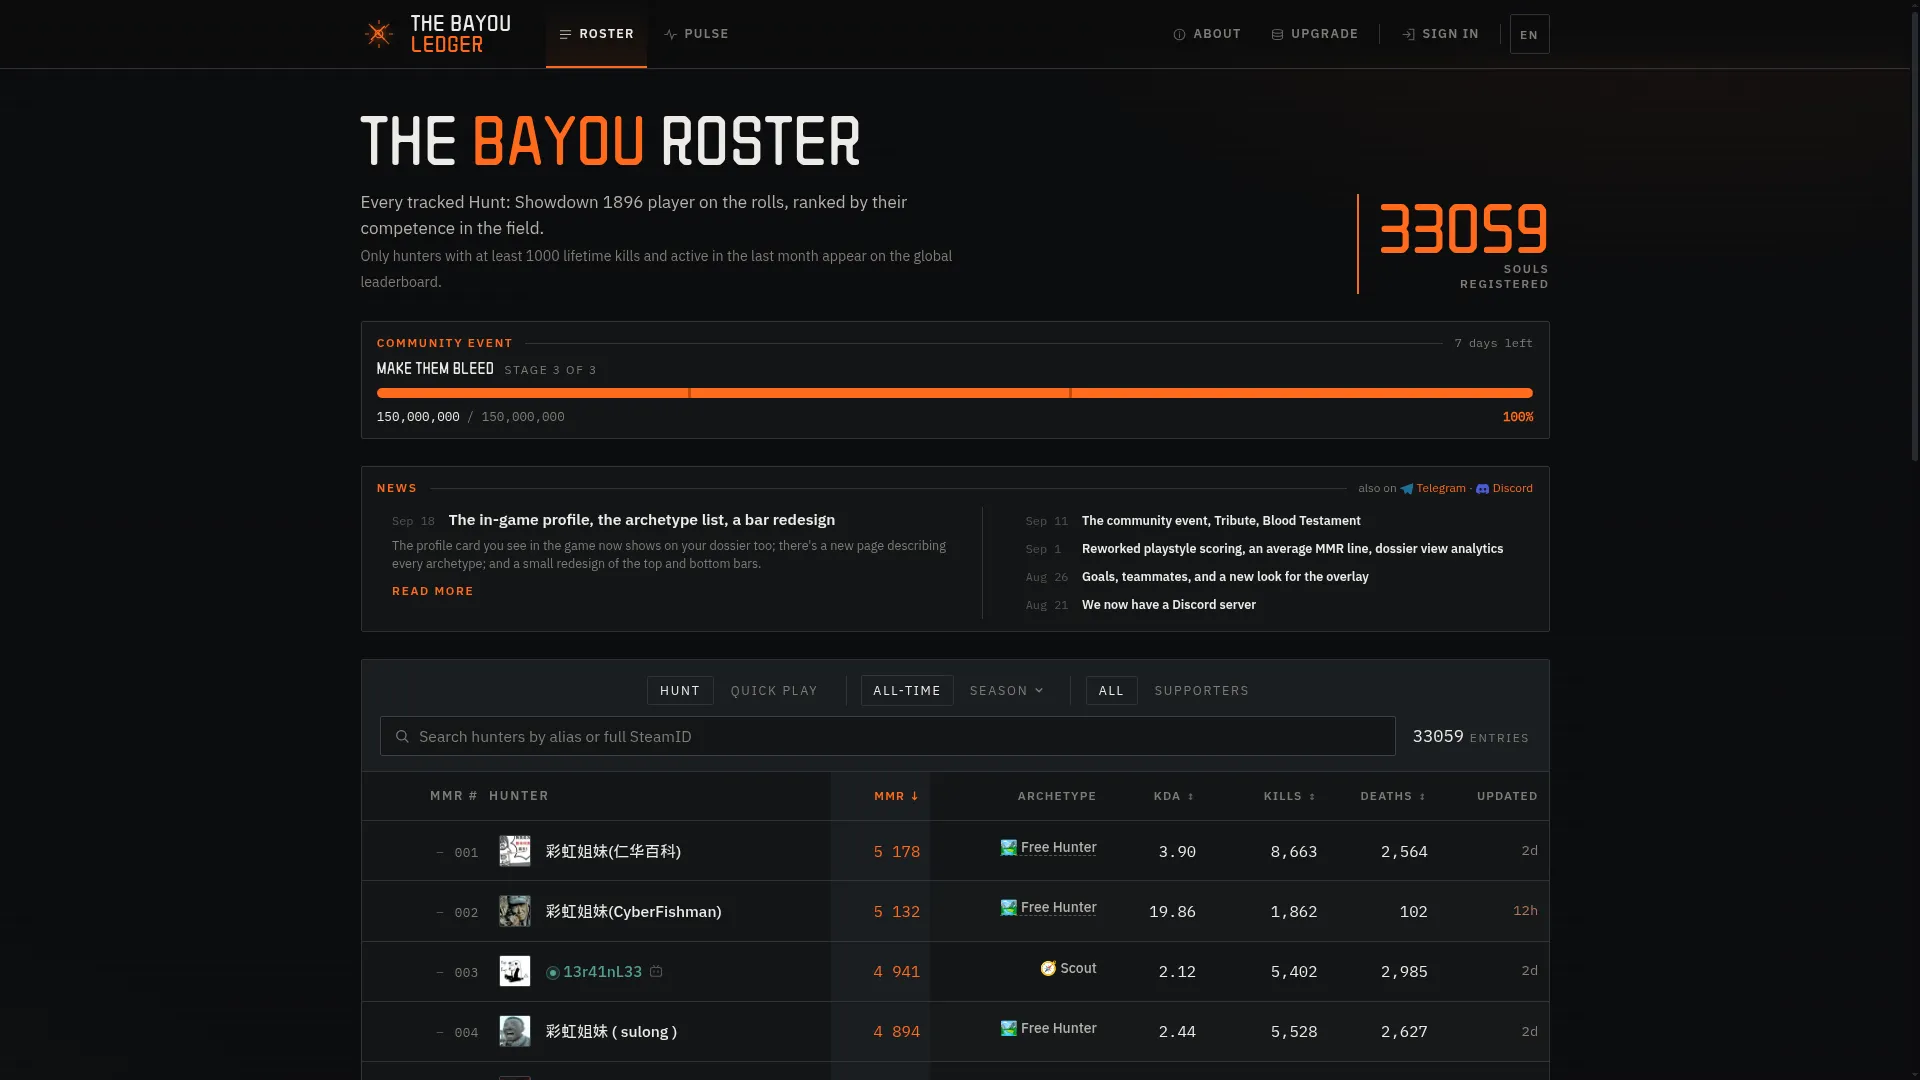Image resolution: width=1920 pixels, height=1080 pixels.
Task: Open avatar of 彩虹姐妹(CyberFishman)
Action: point(515,911)
